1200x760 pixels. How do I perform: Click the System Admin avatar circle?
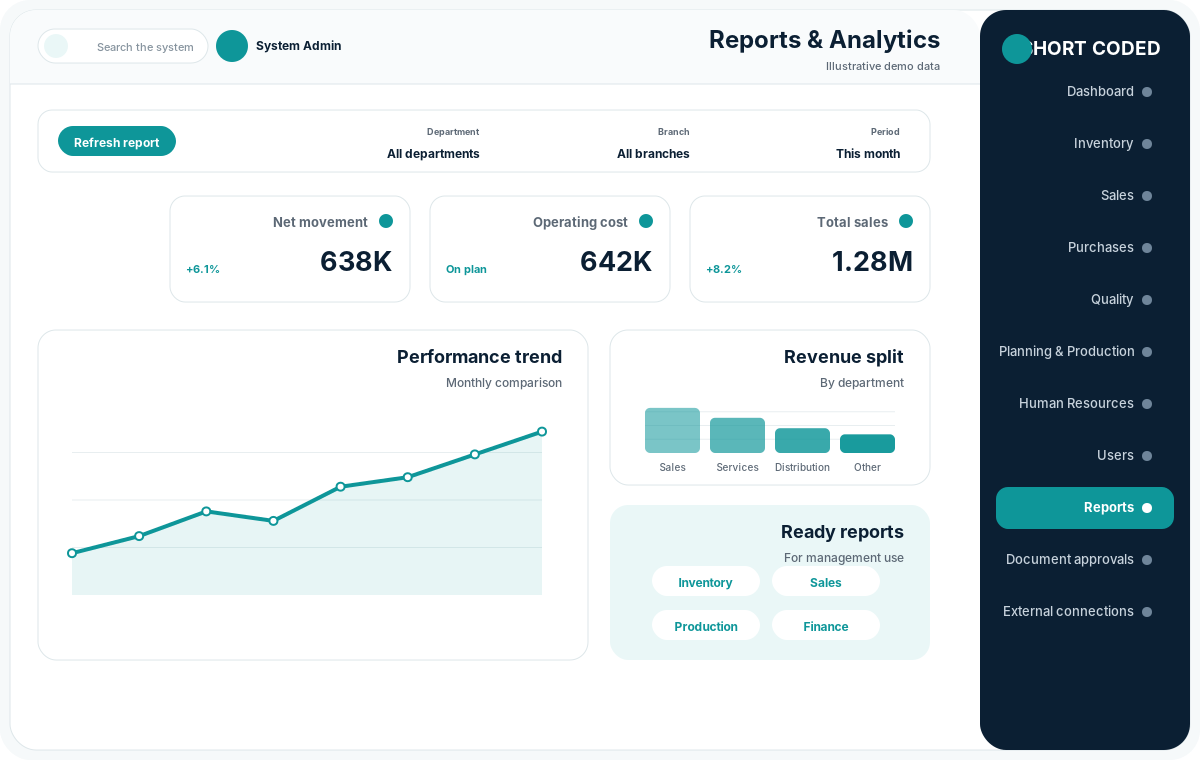click(x=232, y=46)
